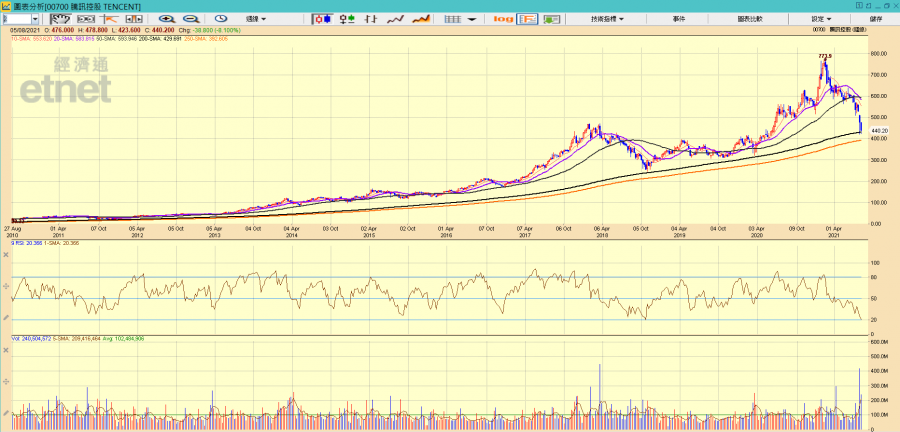Image resolution: width=900 pixels, height=432 pixels.
Task: Open the 設定 settings menu
Action: [819, 18]
